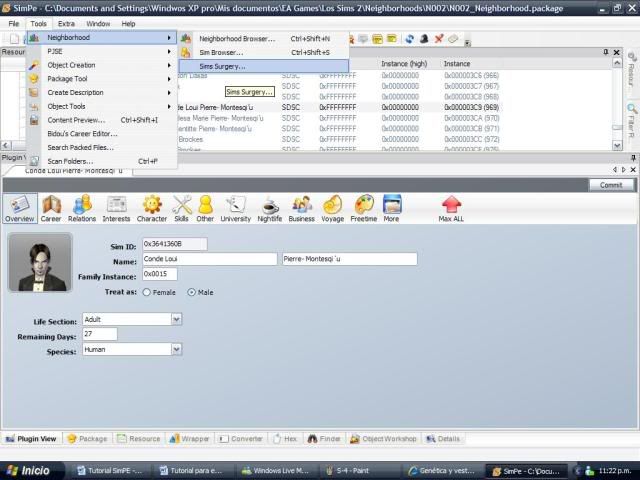Choose Sims Surgery menu entry
This screenshot has width=640, height=480.
264,66
